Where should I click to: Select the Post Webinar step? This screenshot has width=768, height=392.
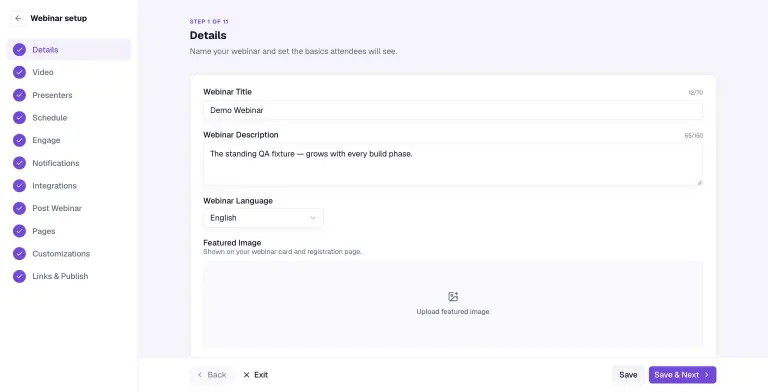pyautogui.click(x=69, y=208)
